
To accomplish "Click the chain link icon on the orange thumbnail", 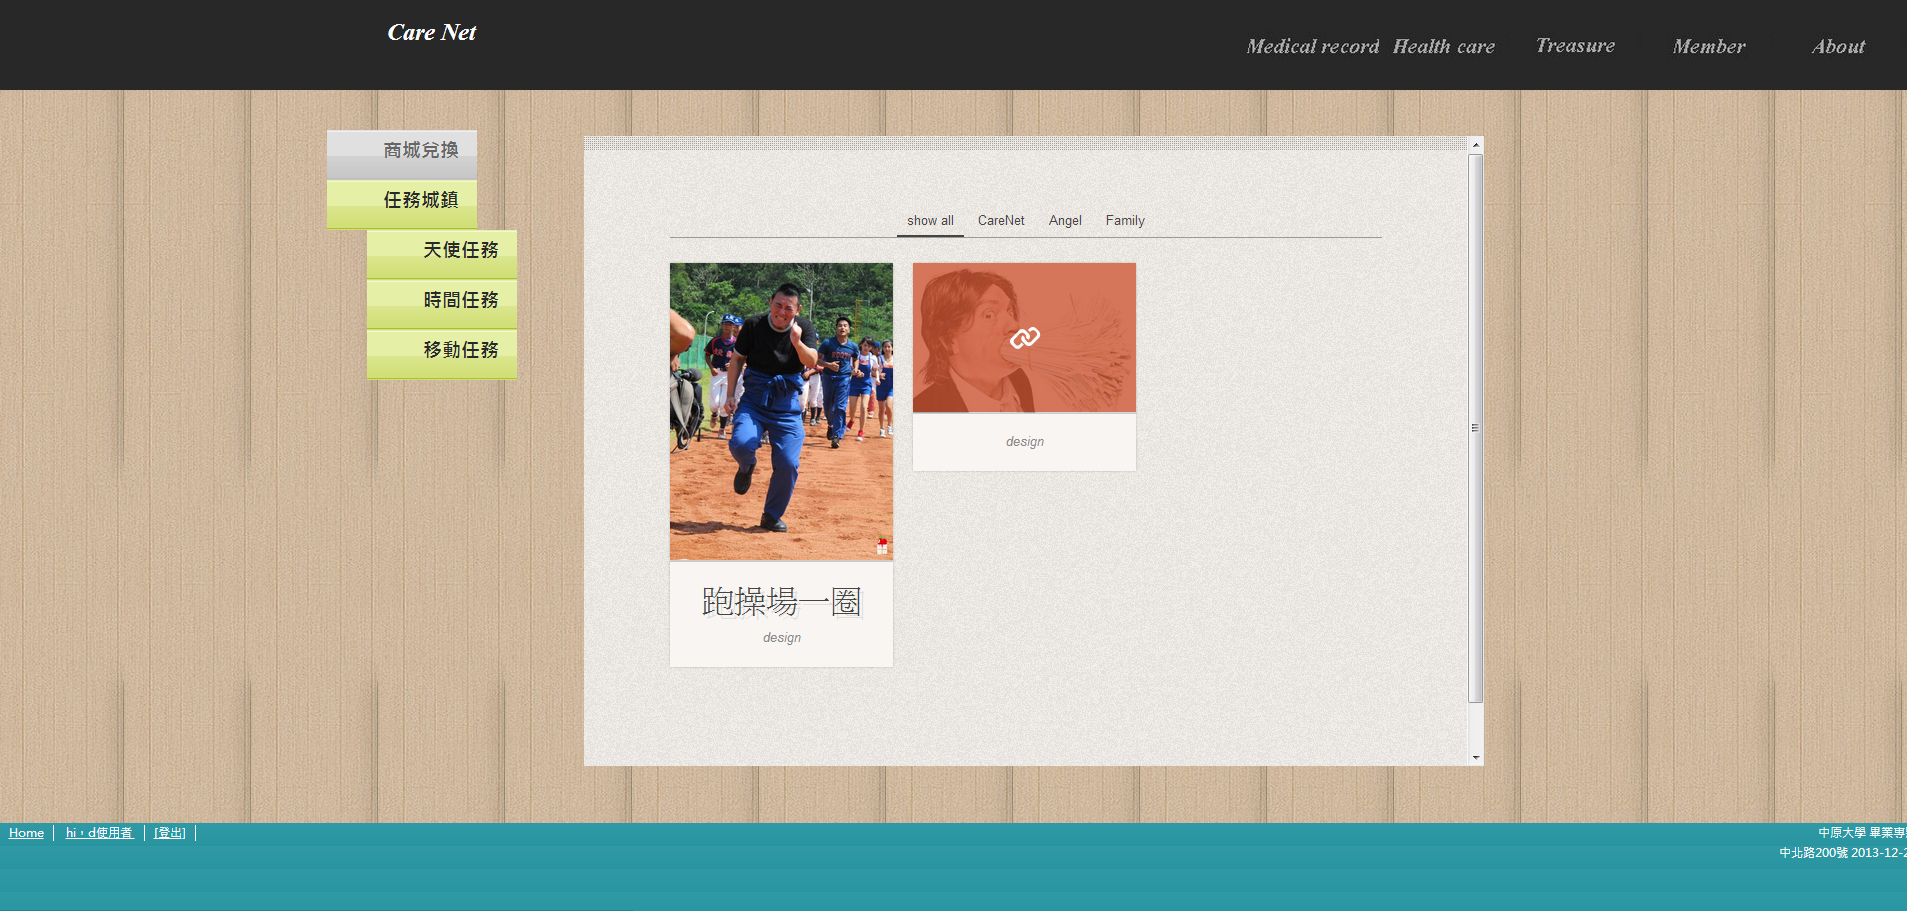I will click(1024, 338).
